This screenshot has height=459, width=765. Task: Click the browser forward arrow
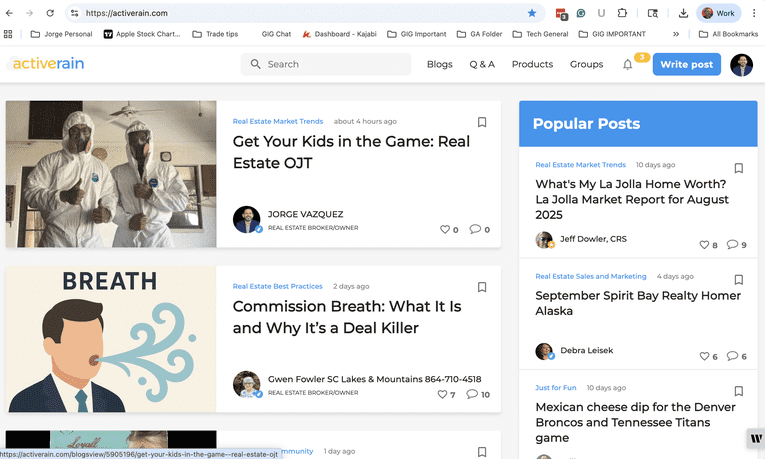30,13
